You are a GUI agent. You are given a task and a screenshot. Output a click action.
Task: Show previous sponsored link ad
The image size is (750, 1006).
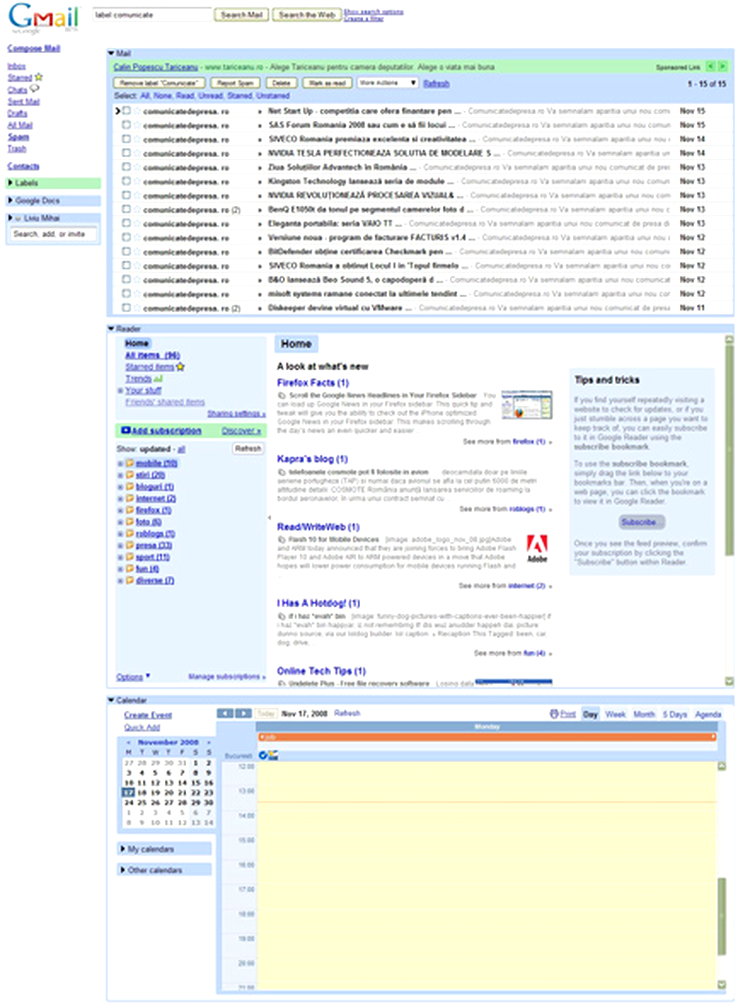pyautogui.click(x=710, y=66)
